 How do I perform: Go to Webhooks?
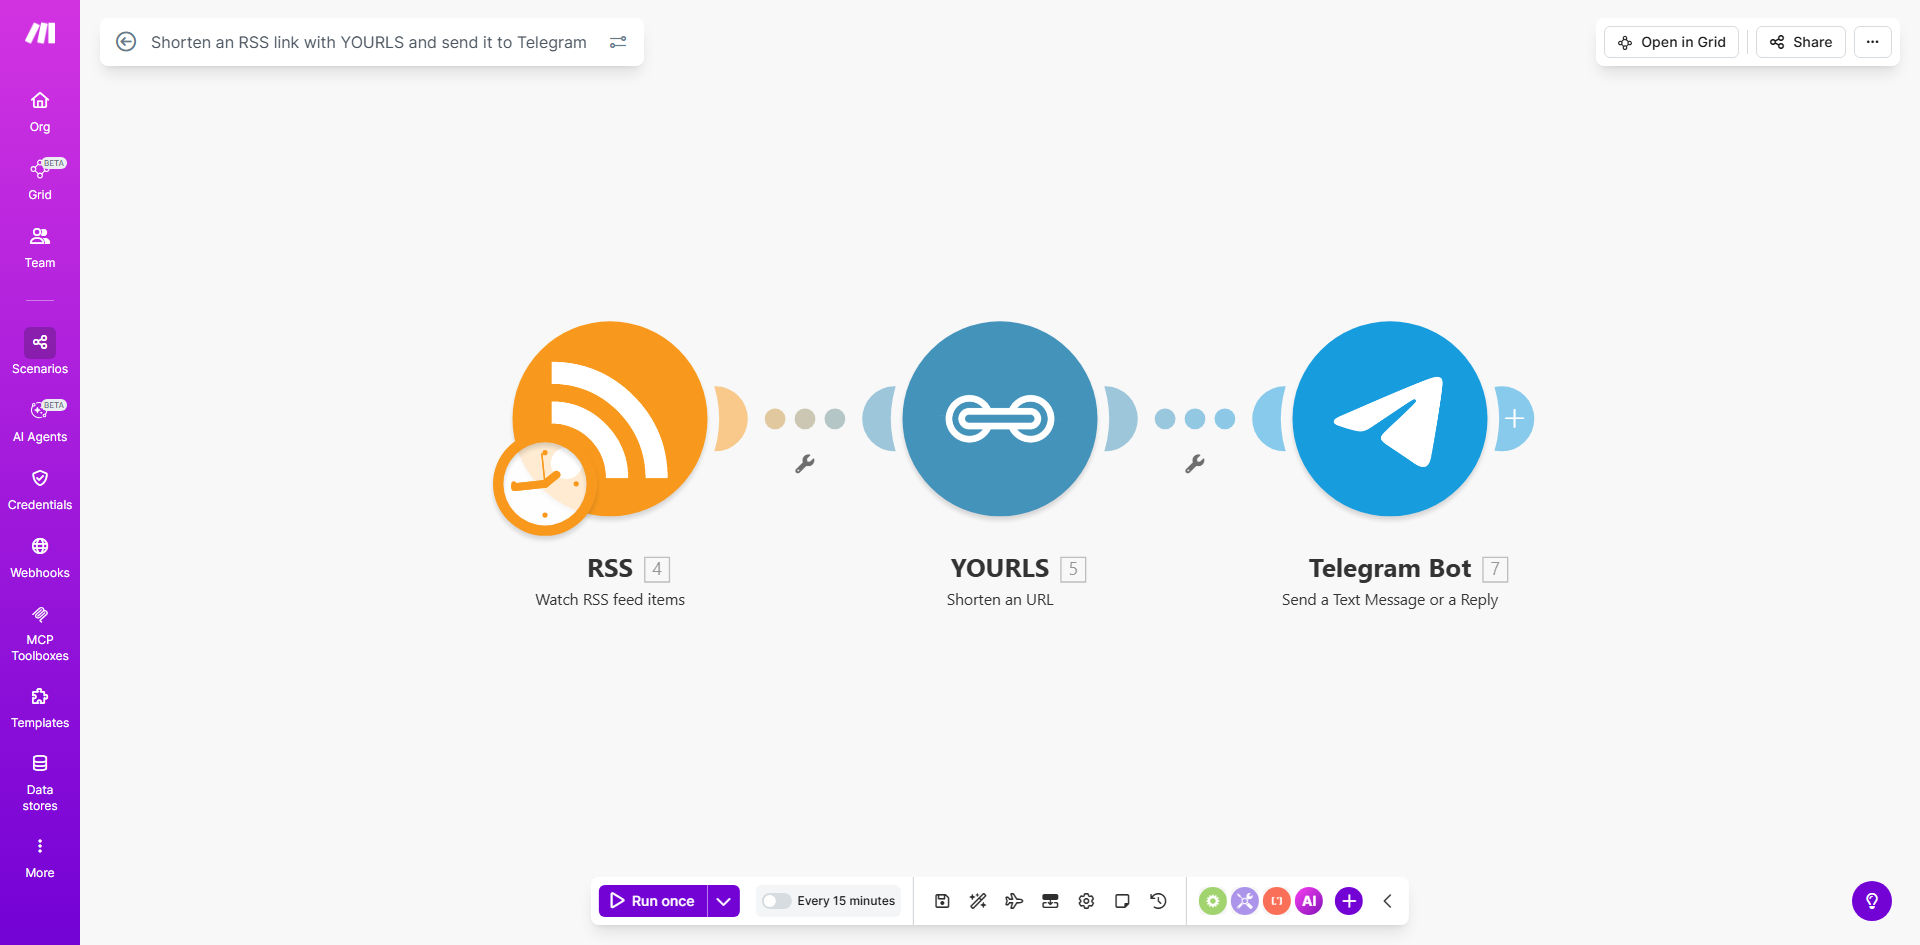click(x=40, y=557)
